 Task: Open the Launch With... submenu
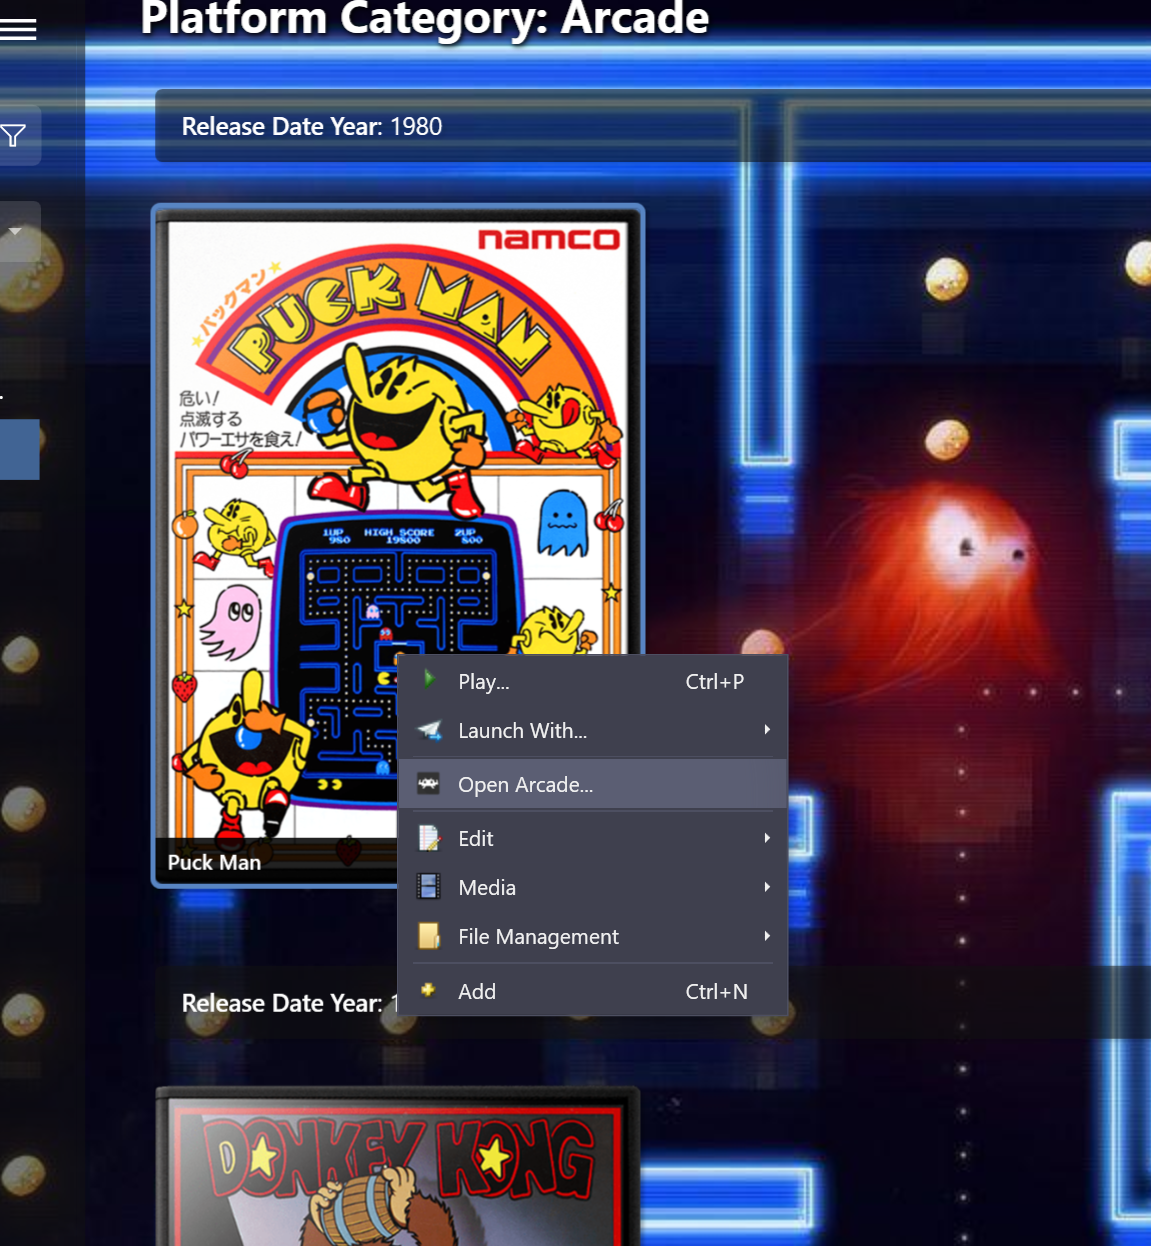point(593,731)
